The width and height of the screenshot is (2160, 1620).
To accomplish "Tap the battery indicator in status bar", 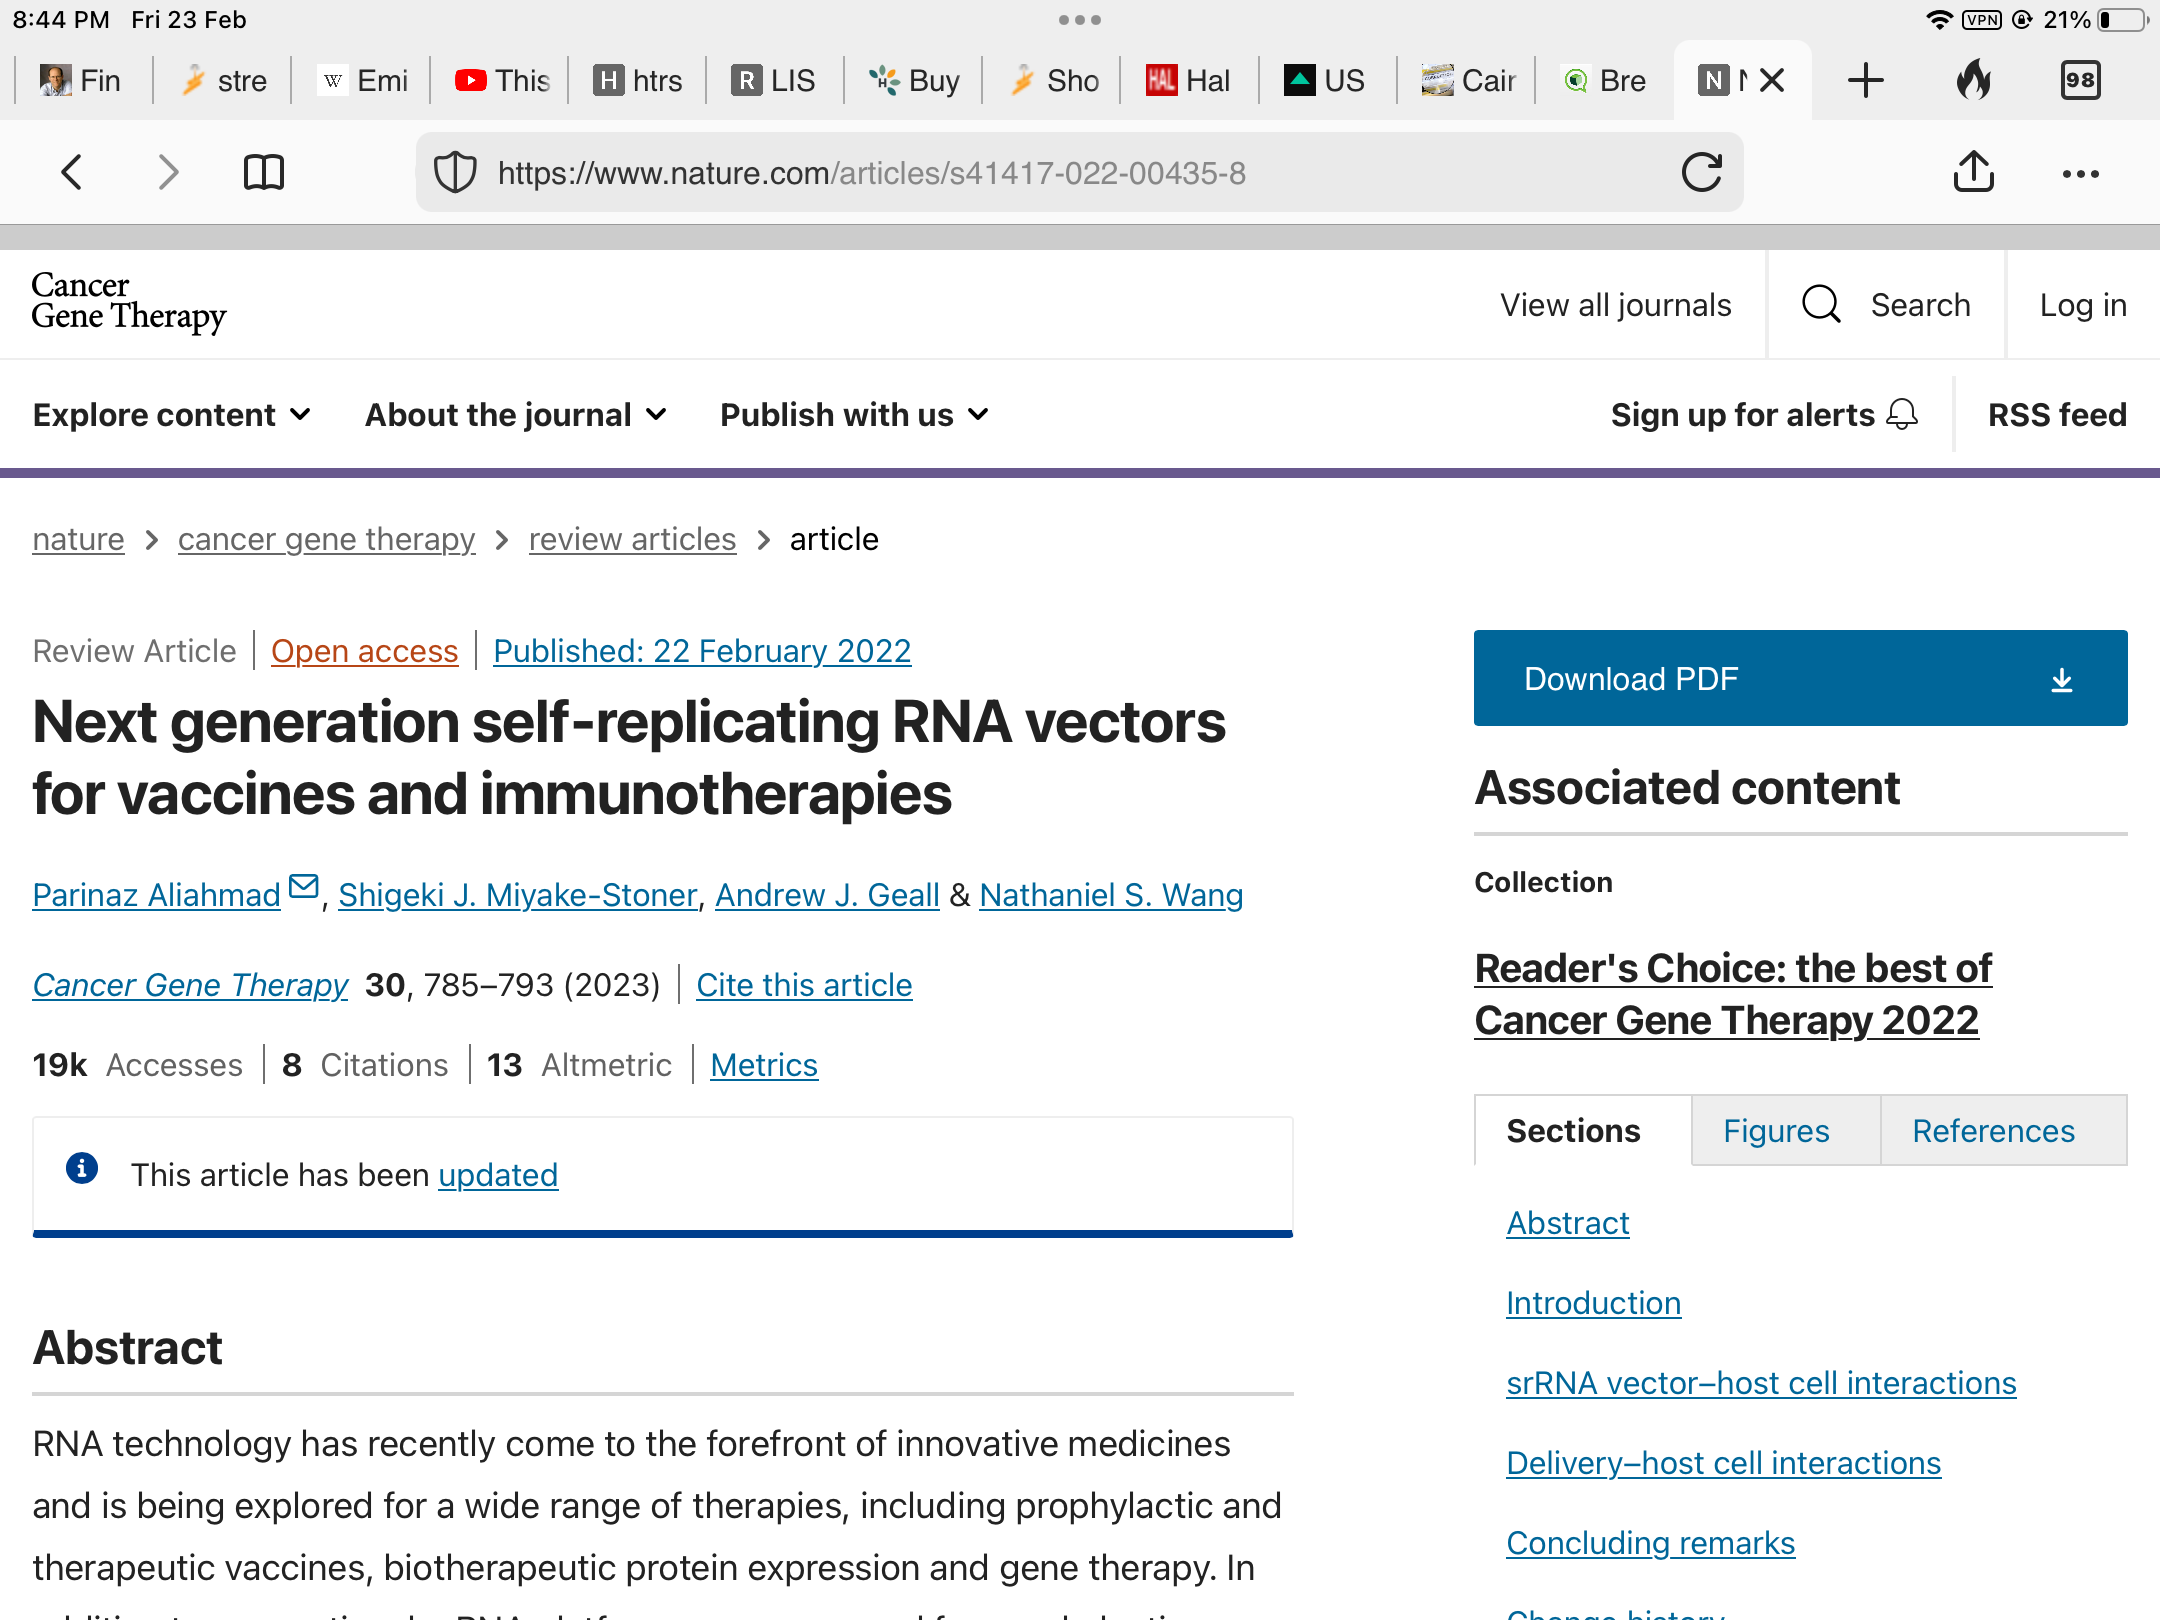I will tap(2124, 19).
